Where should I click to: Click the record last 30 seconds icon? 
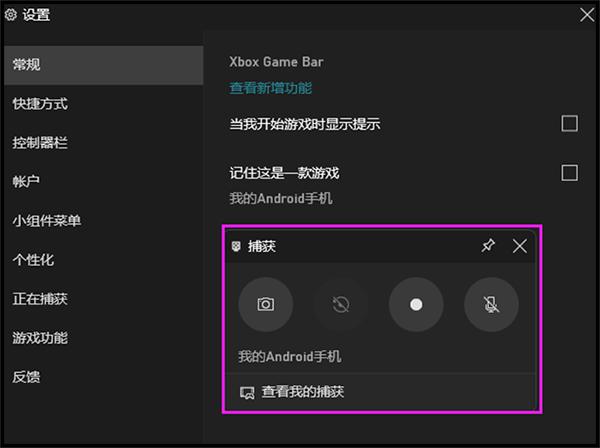click(x=341, y=305)
